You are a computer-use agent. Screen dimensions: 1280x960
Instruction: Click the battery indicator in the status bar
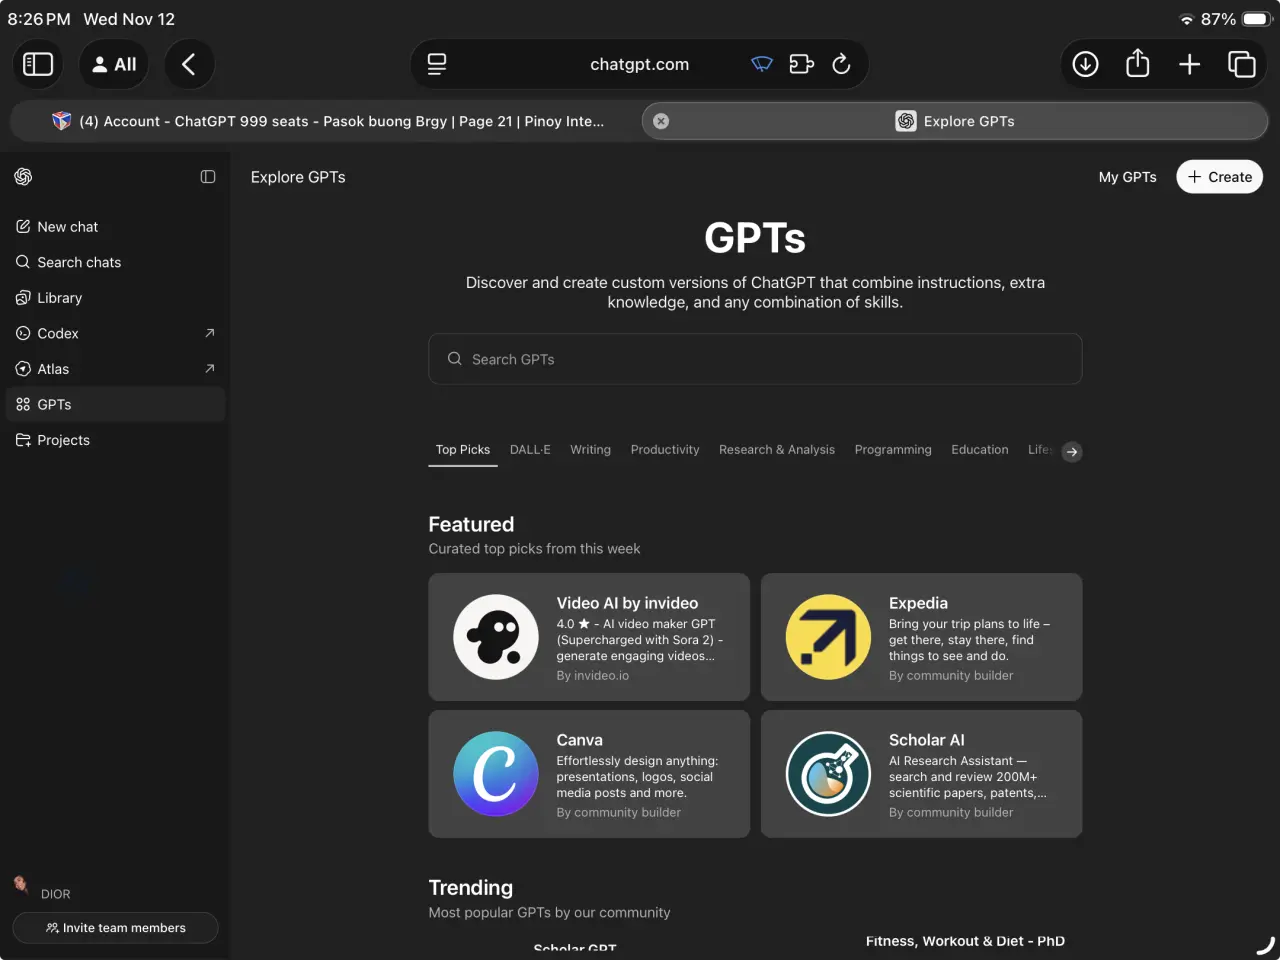pyautogui.click(x=1256, y=19)
